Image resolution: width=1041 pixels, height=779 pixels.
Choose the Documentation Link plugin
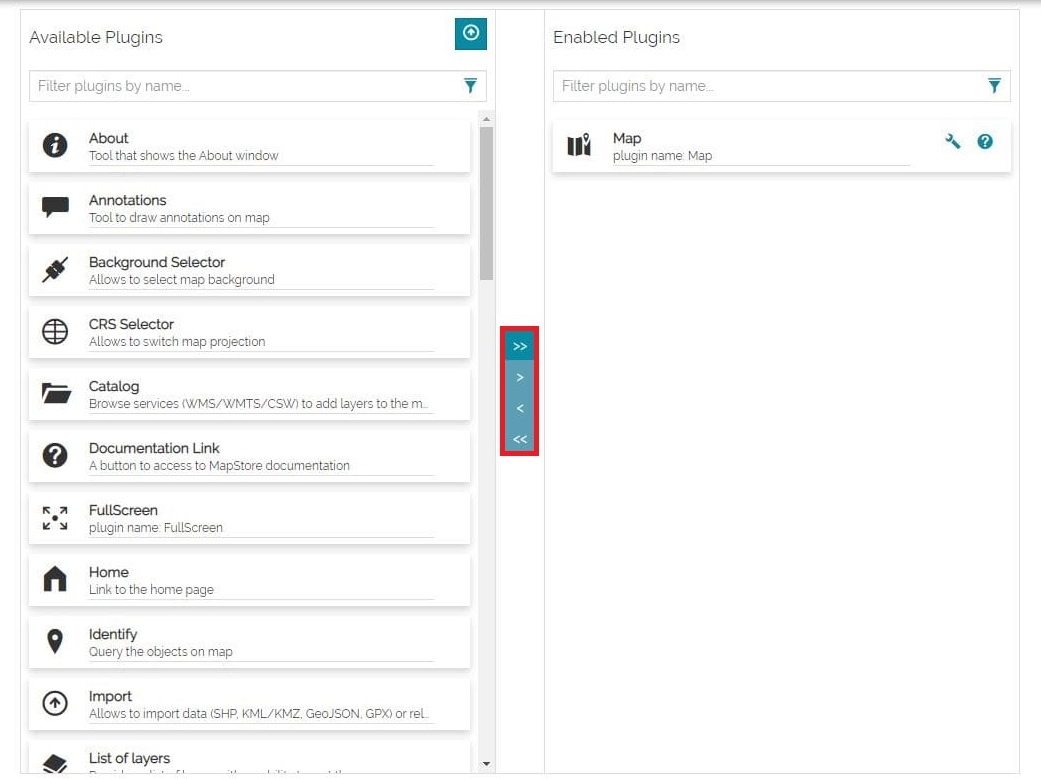point(250,456)
